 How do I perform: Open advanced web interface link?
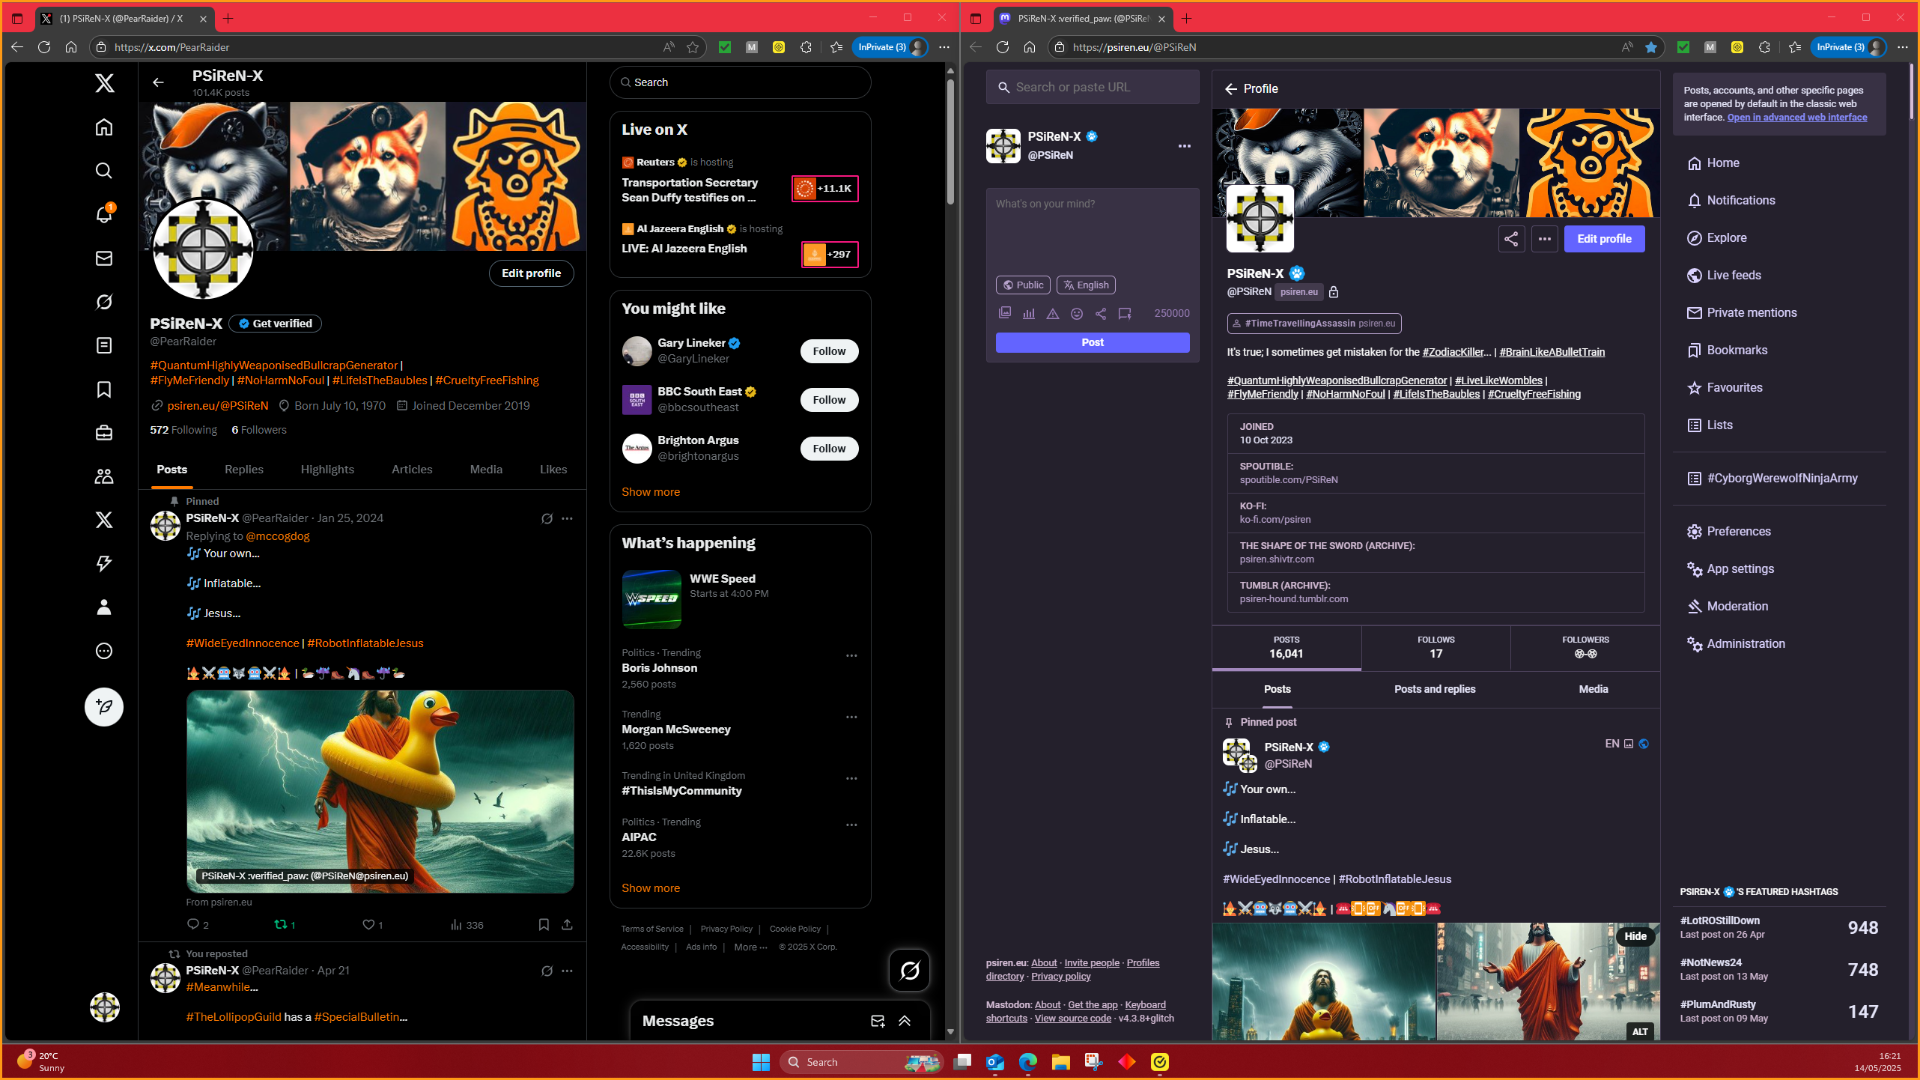[x=1797, y=117]
